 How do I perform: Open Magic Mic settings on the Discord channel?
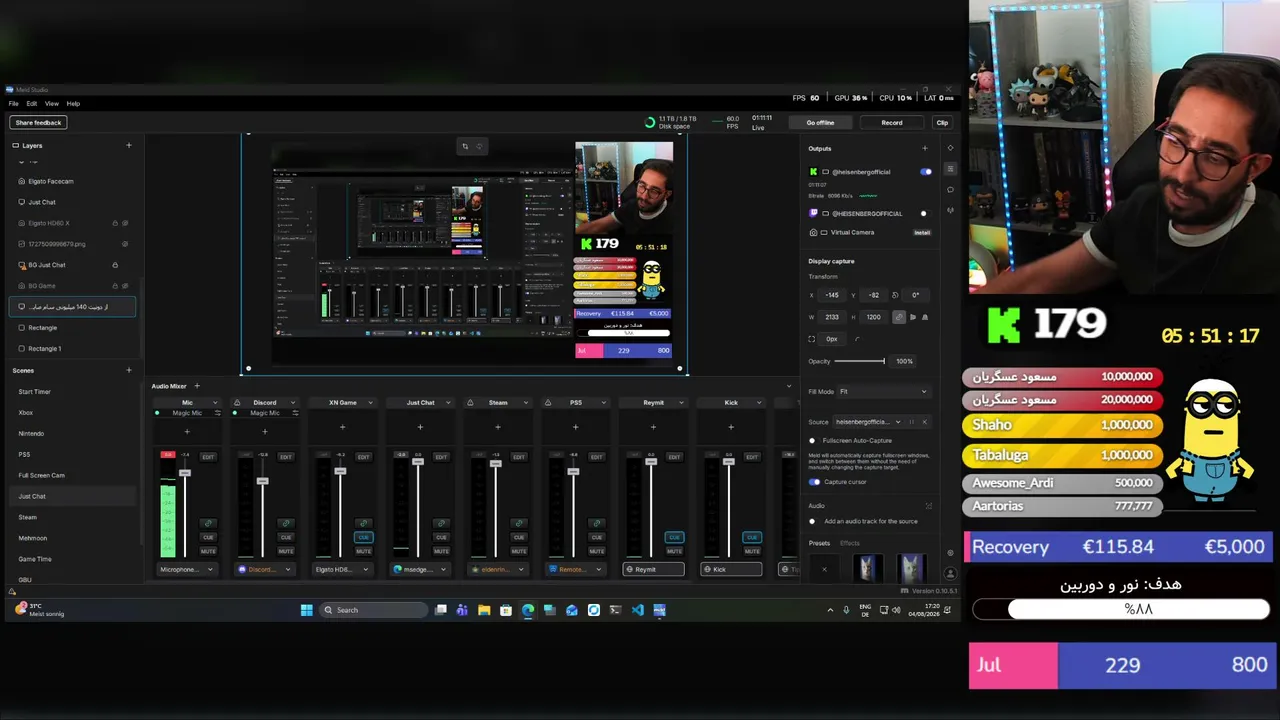(295, 413)
